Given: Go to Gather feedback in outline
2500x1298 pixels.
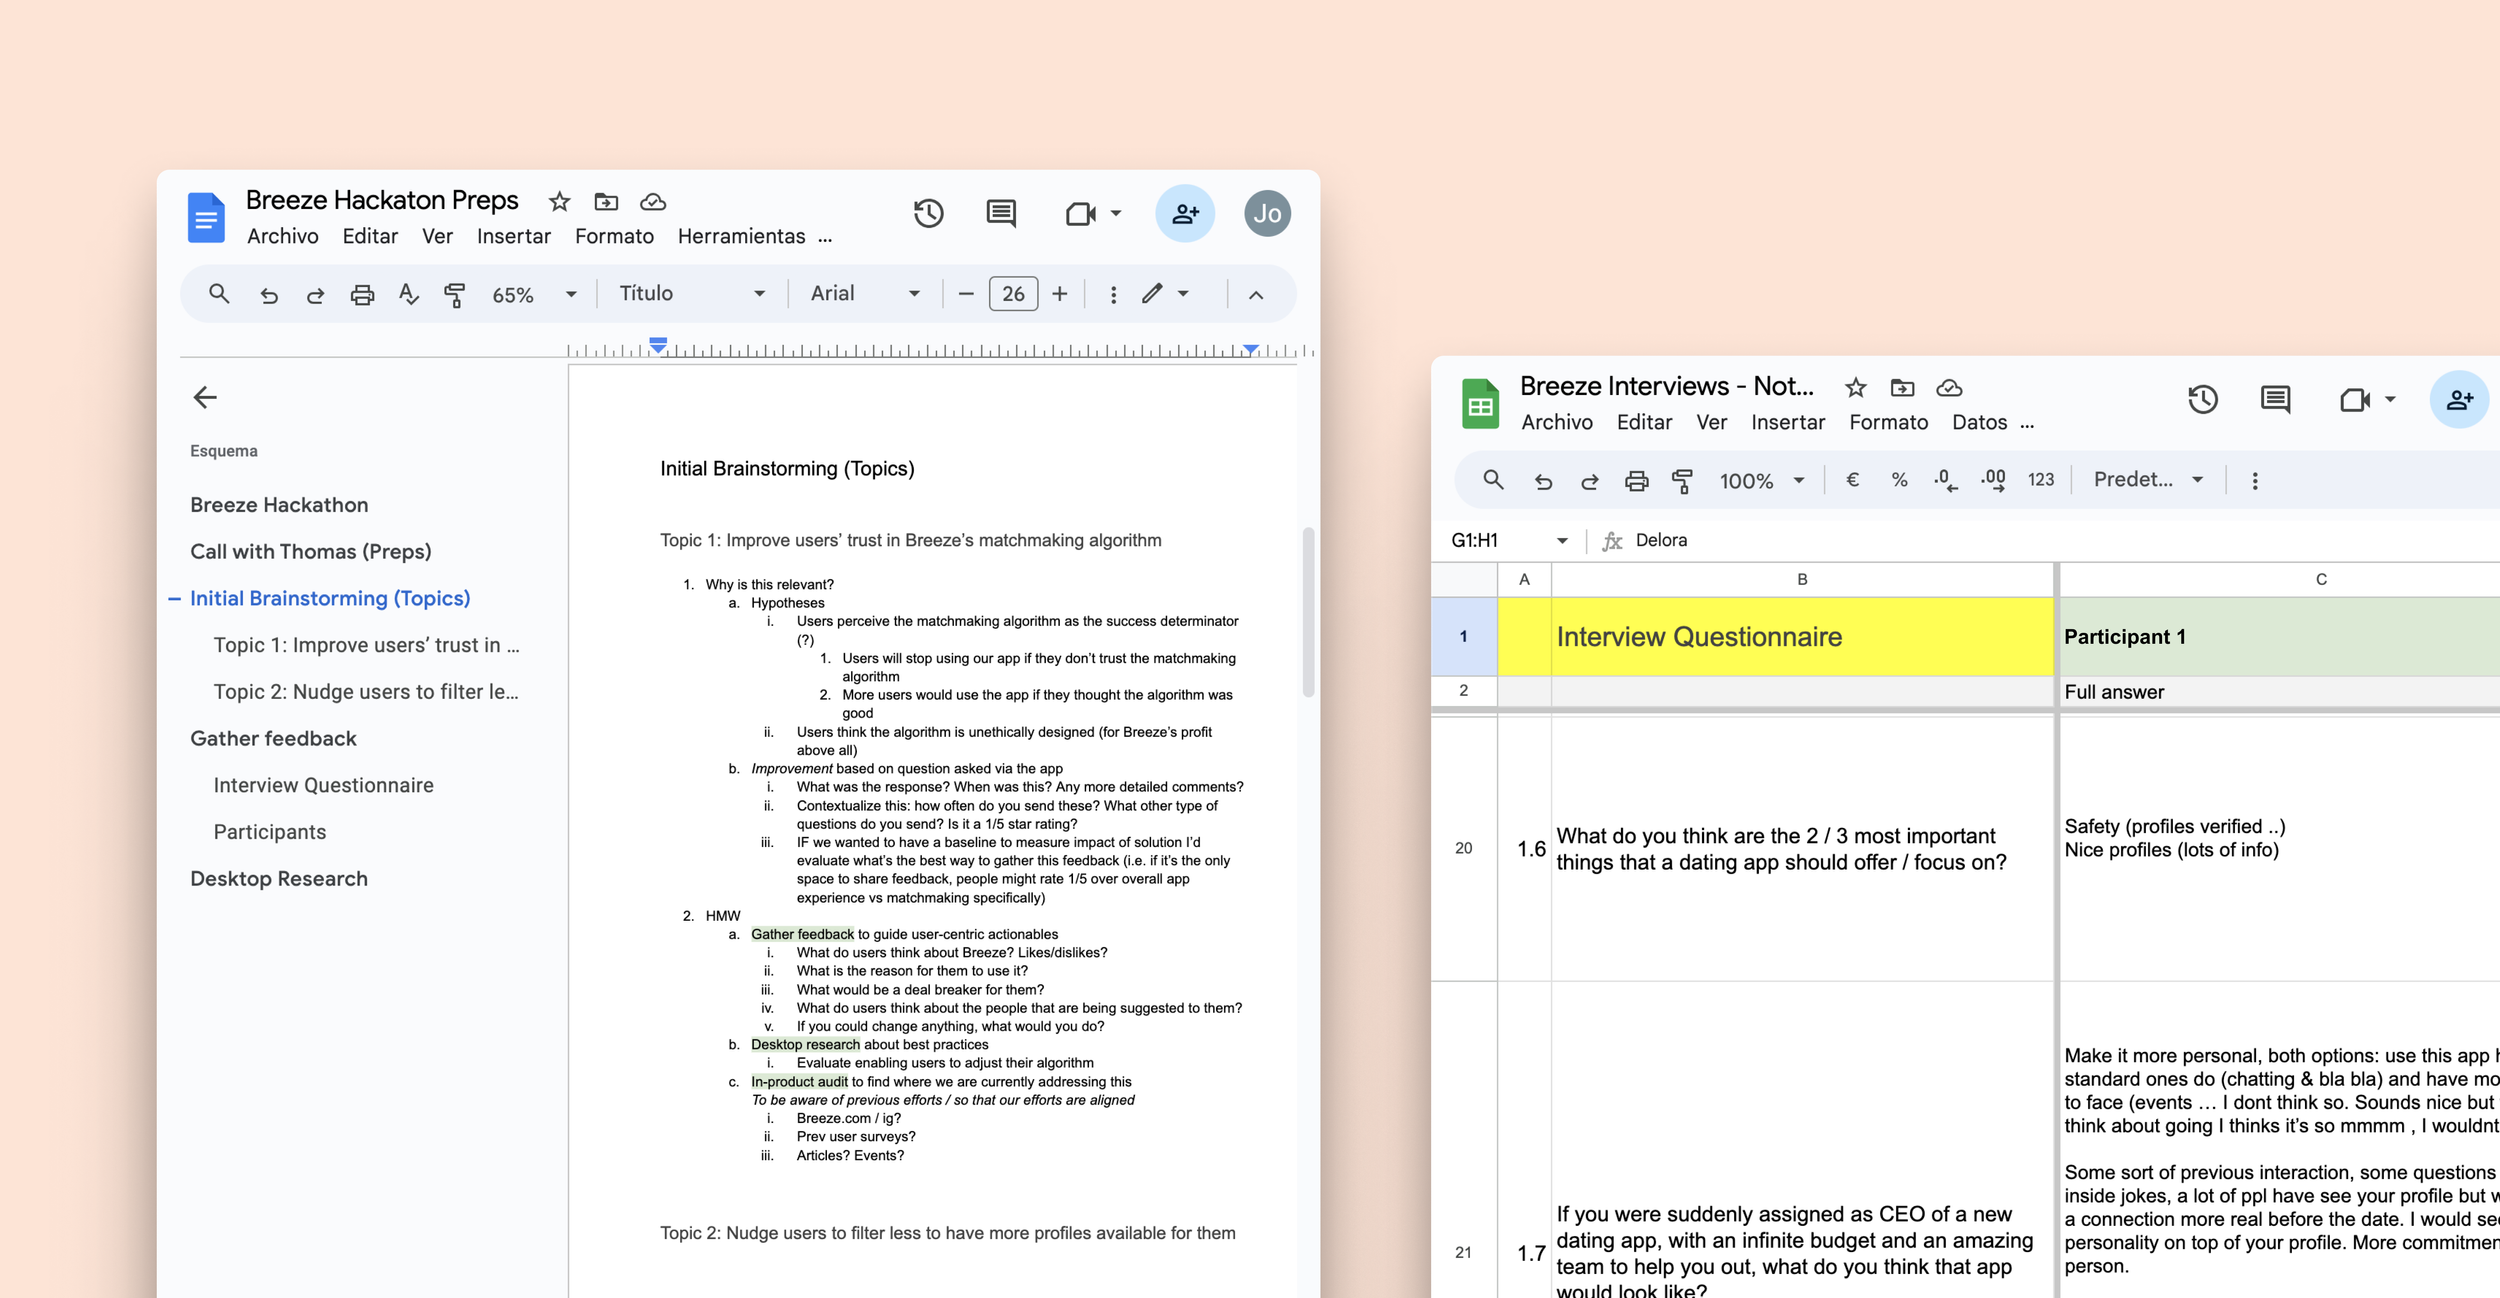Looking at the screenshot, I should coord(273,738).
